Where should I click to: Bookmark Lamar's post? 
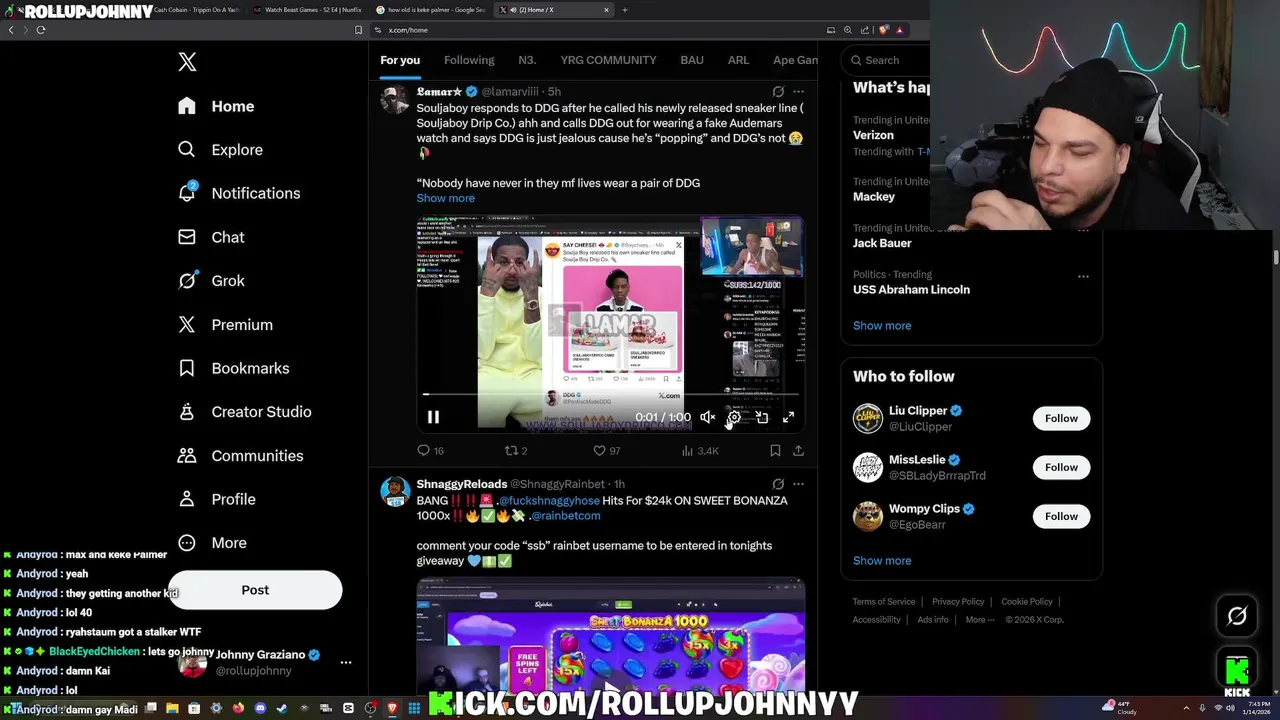click(775, 451)
